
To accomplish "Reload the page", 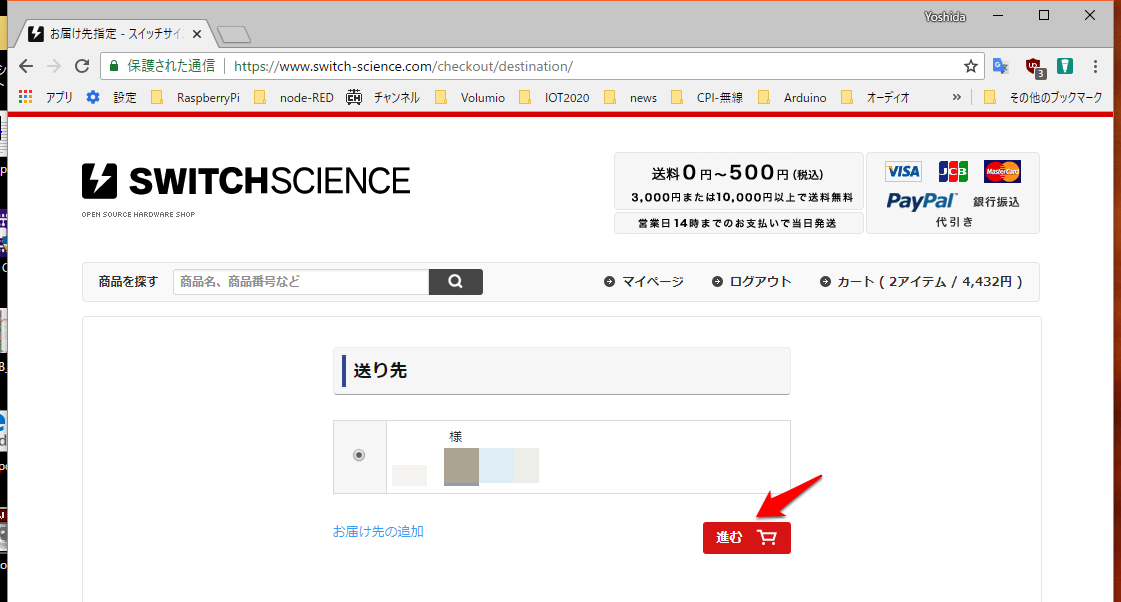I will (82, 66).
